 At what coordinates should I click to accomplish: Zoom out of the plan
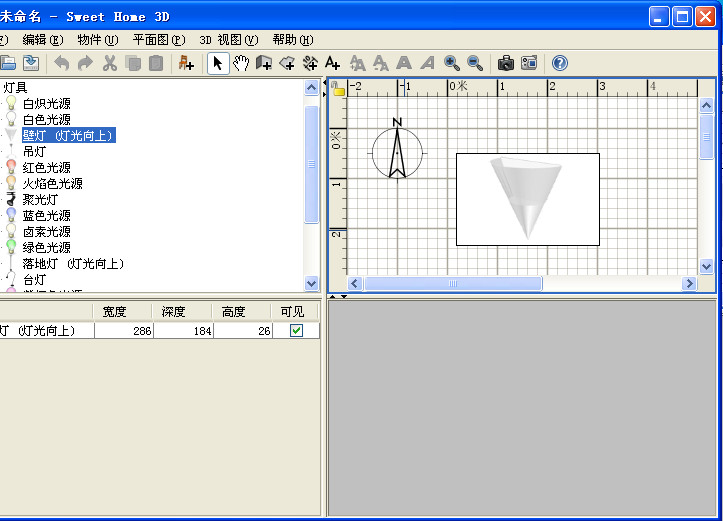[x=475, y=63]
